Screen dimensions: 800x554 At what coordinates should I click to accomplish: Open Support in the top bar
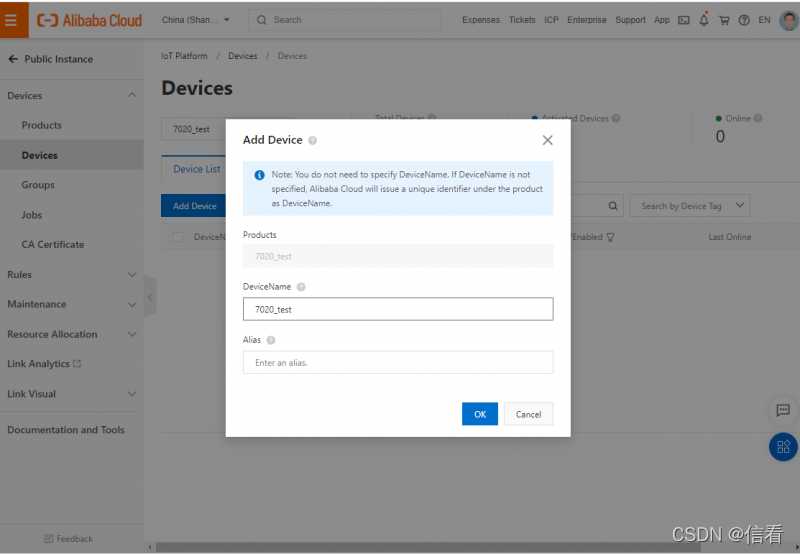[631, 20]
